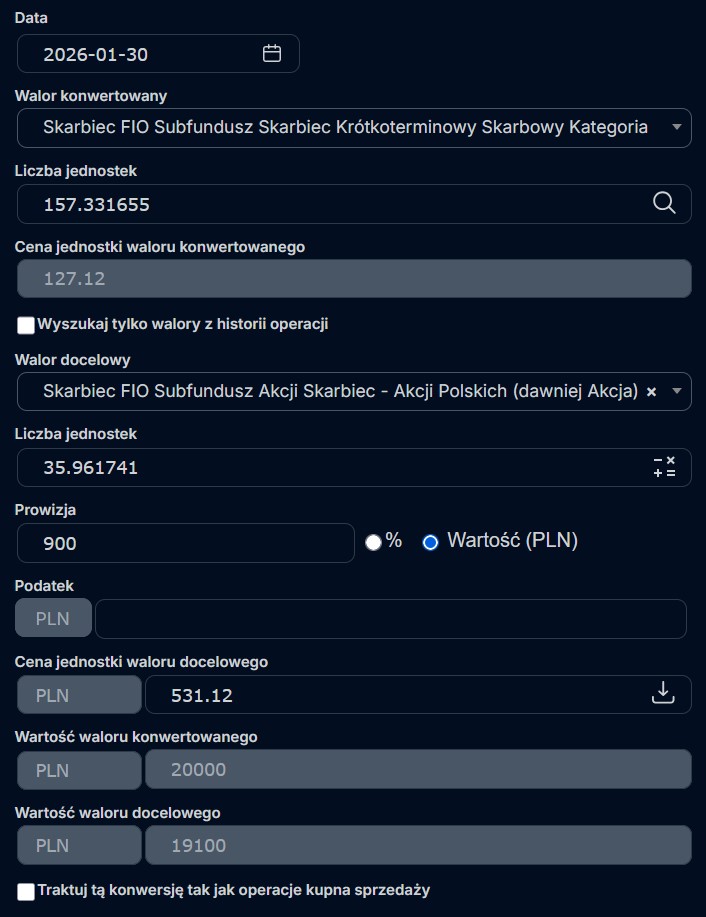Click the target unit price field 531.12
706x917 pixels.
click(x=390, y=694)
